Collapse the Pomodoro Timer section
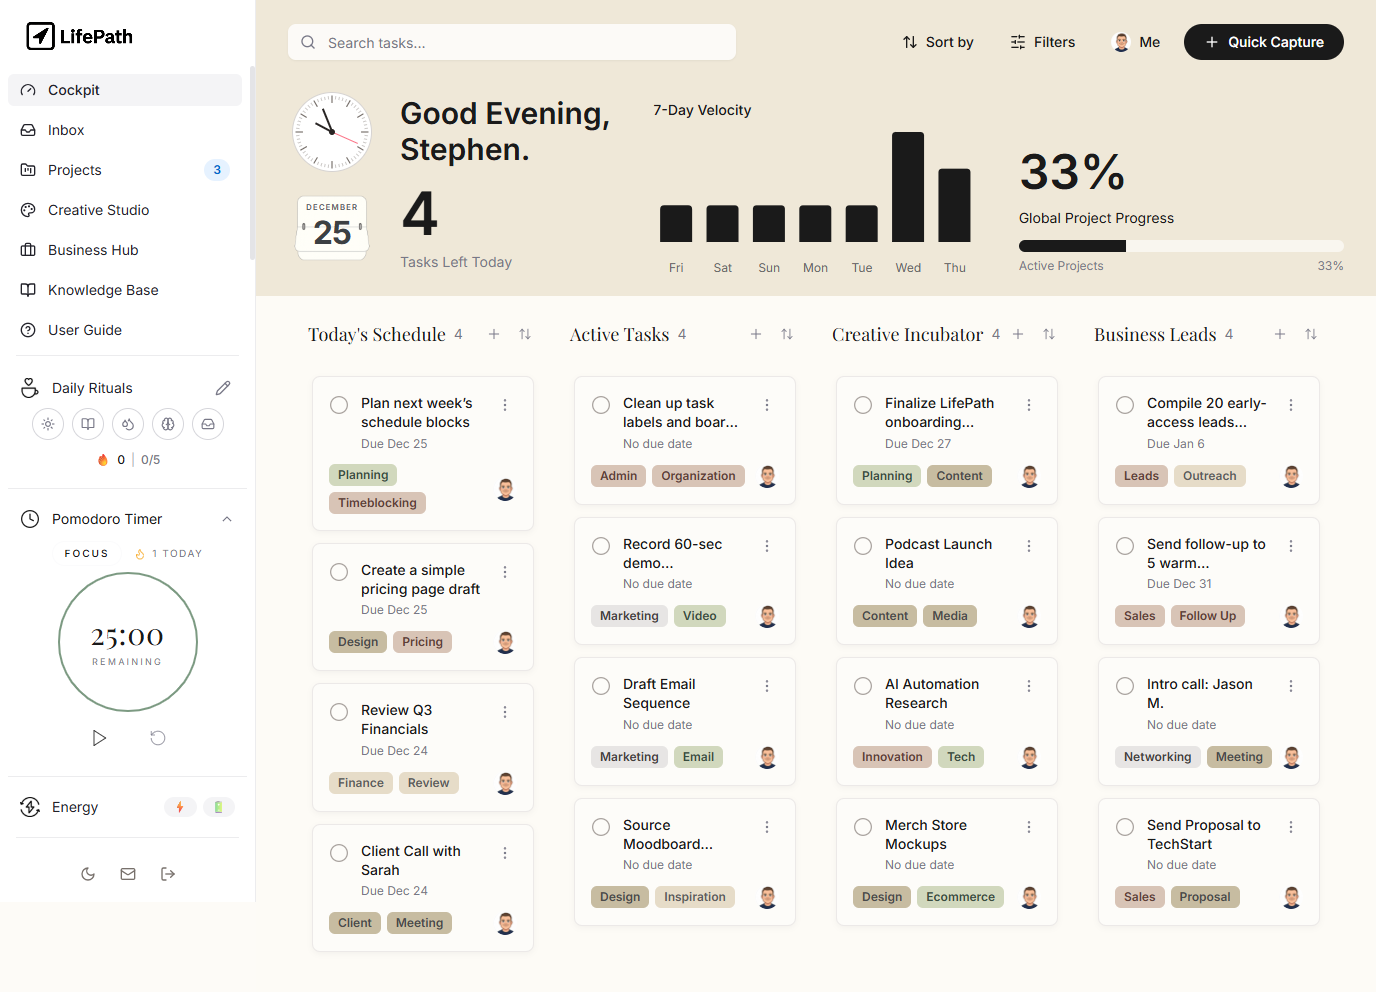This screenshot has height=992, width=1376. click(227, 519)
